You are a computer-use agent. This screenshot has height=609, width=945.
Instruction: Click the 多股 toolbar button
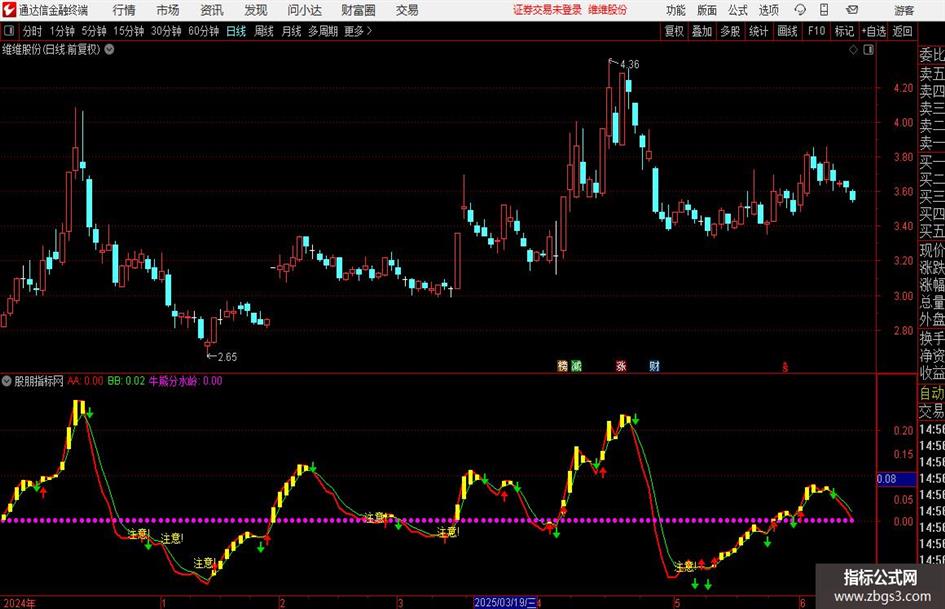click(730, 31)
